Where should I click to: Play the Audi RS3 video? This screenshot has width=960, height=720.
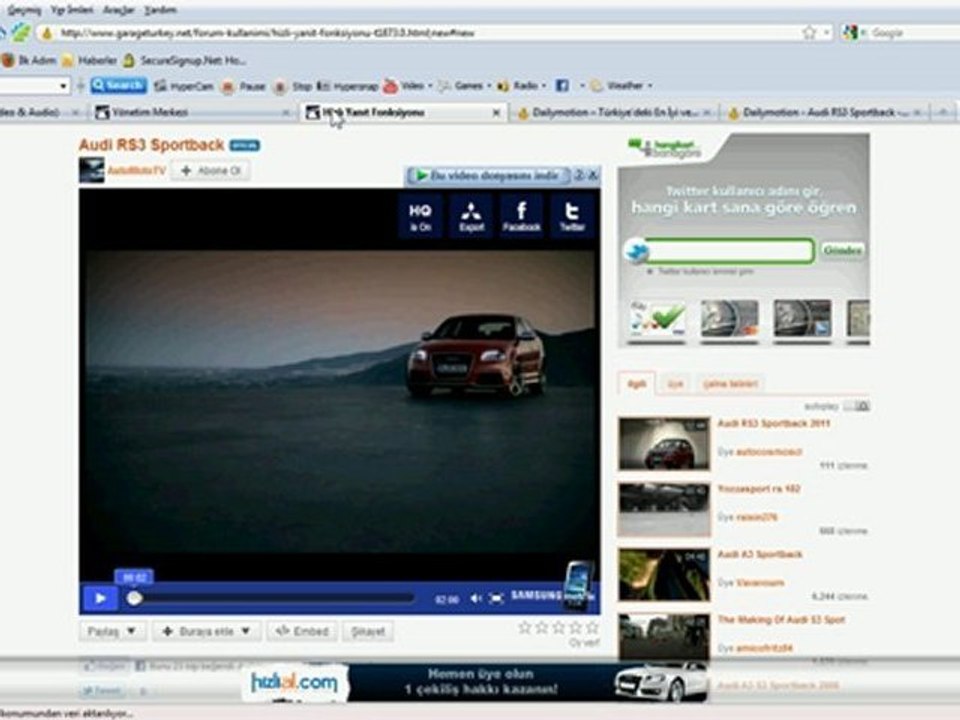100,598
